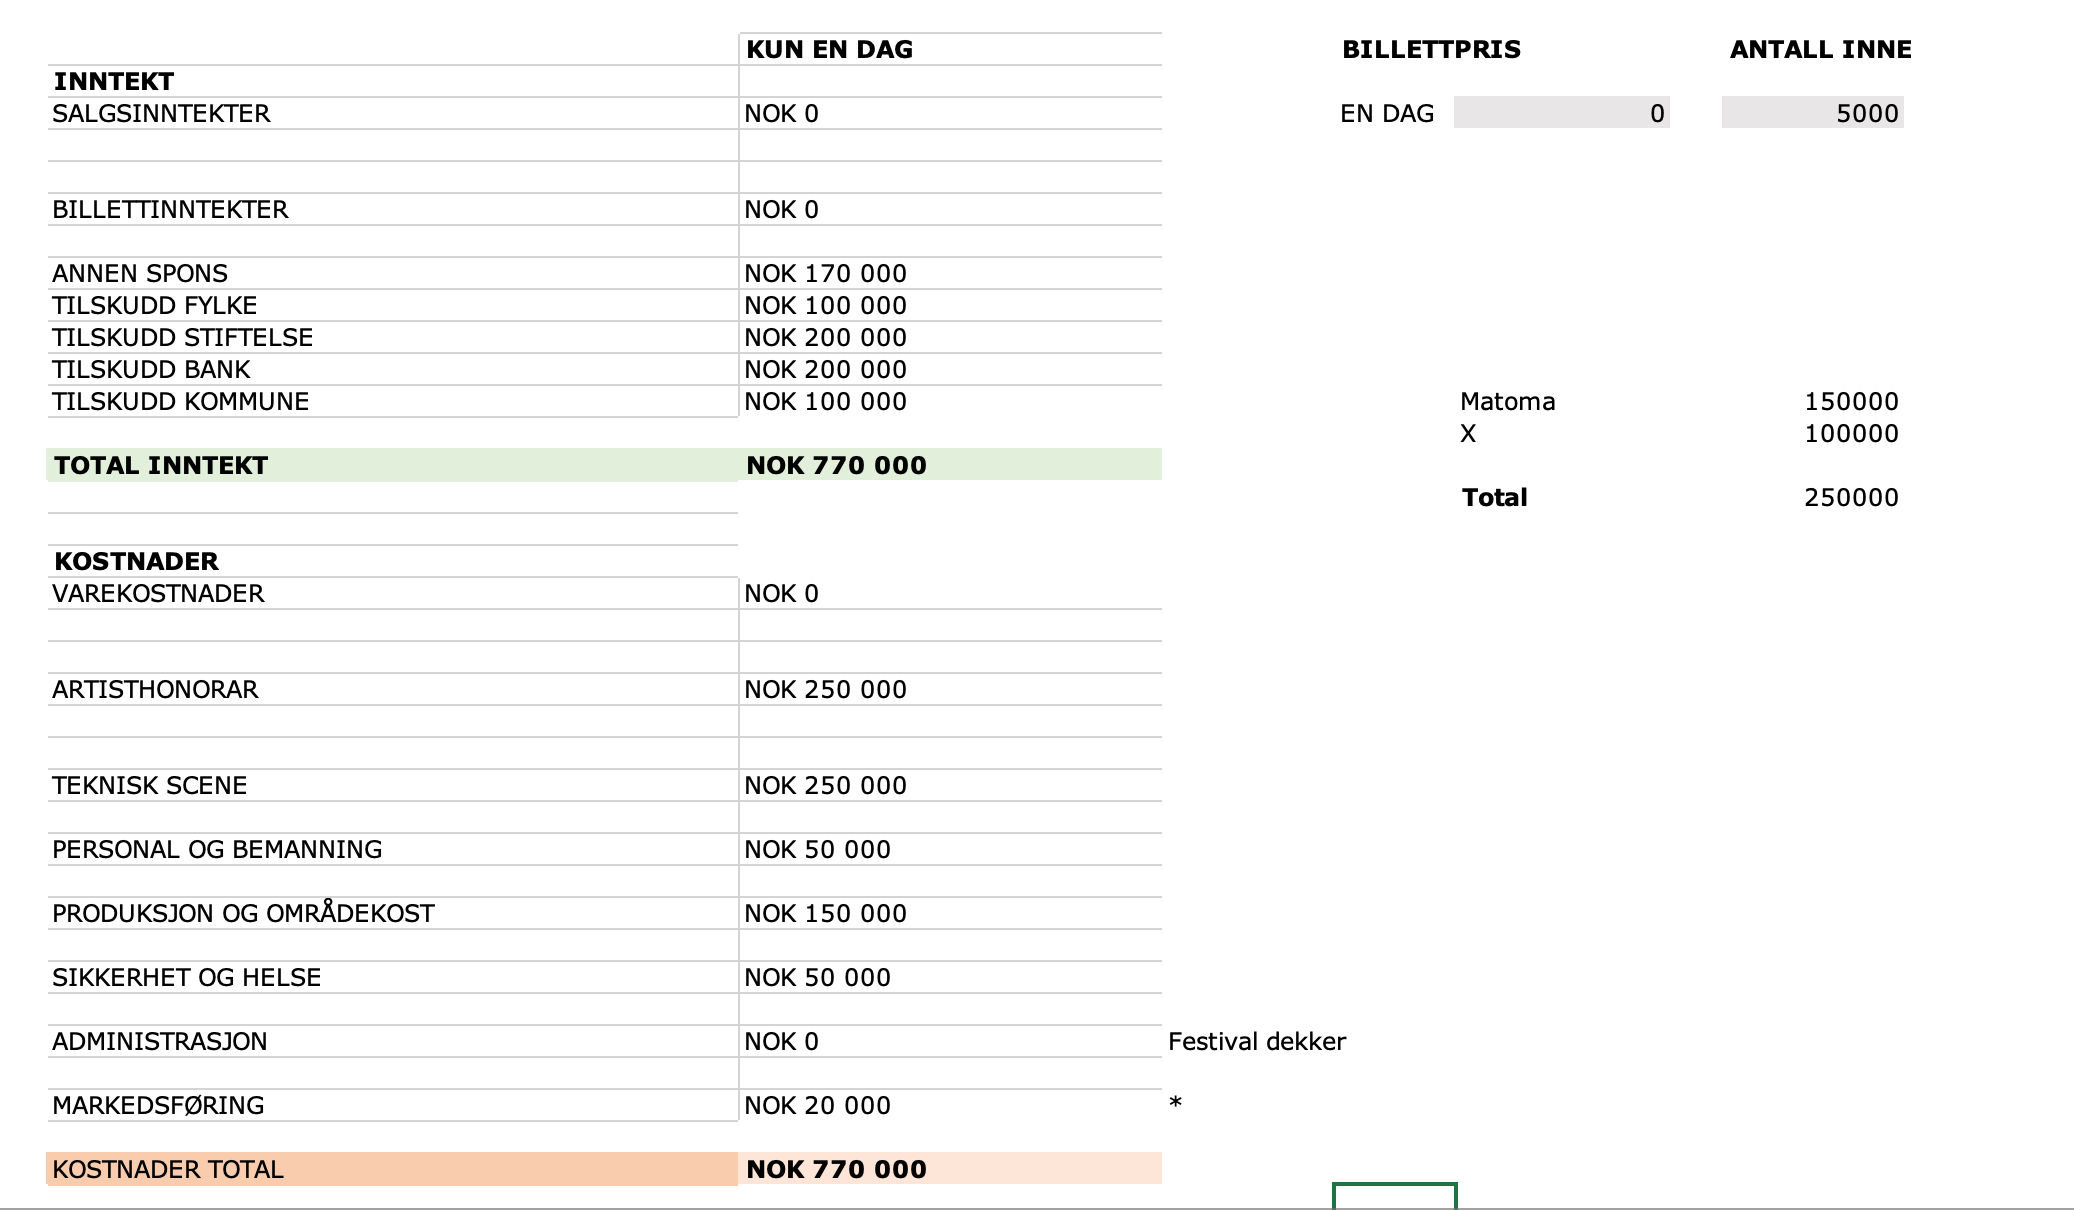The width and height of the screenshot is (2074, 1210).
Task: Click the EN DAG ticket price cell
Action: [x=1561, y=113]
